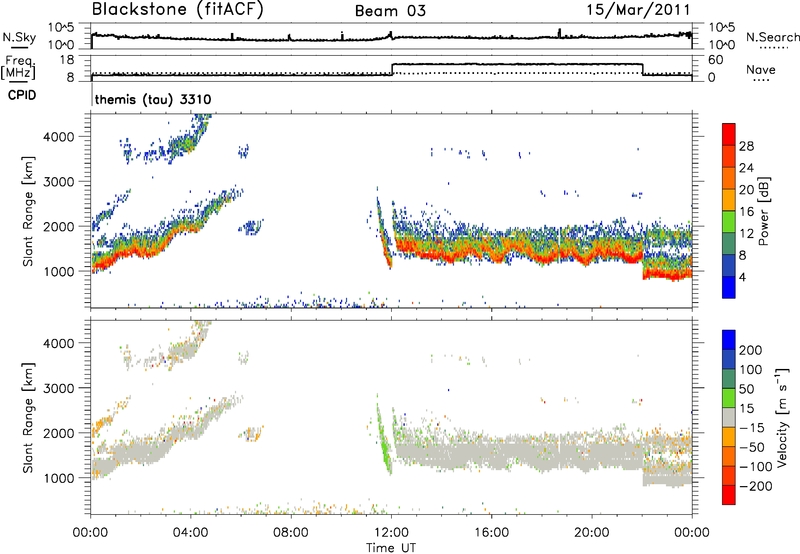Click the "20:00" time tick label

591,533
